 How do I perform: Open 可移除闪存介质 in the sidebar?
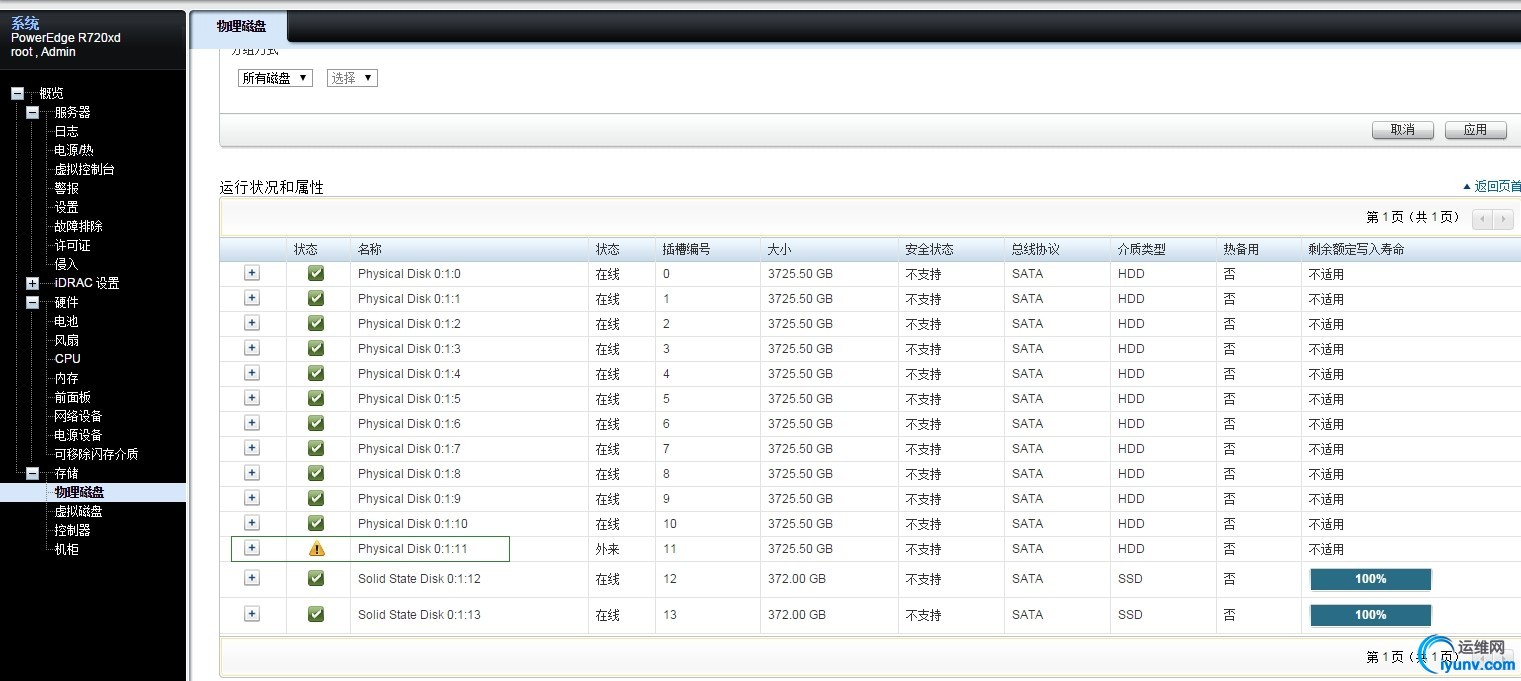96,454
